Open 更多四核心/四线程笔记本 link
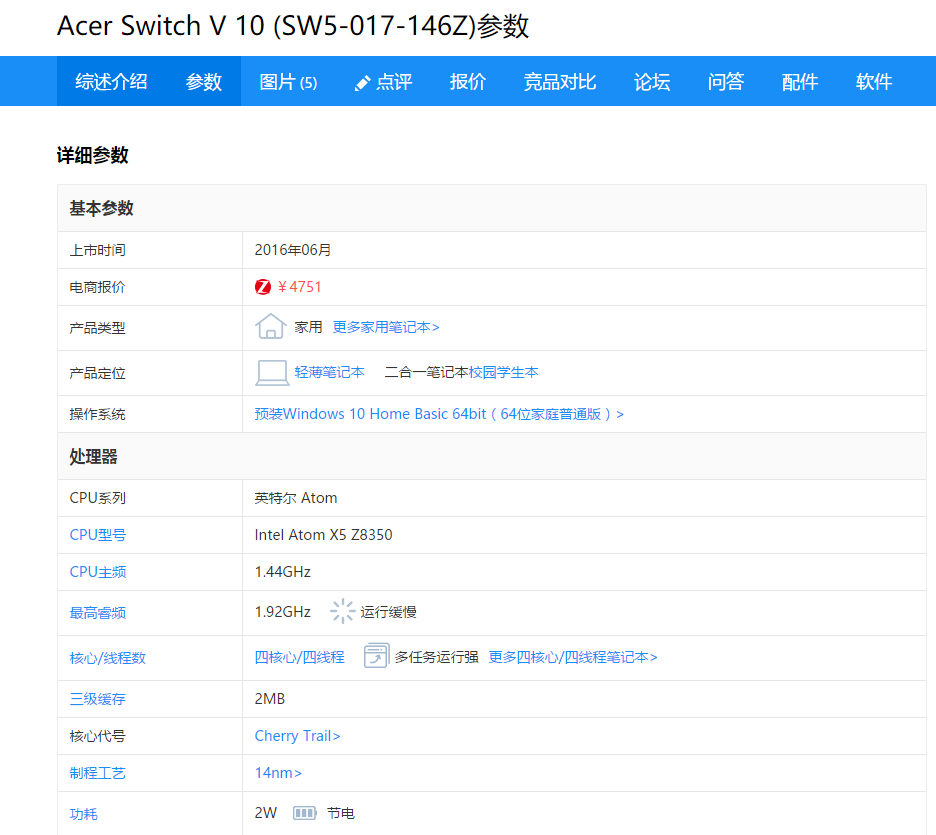The height and width of the screenshot is (835, 936). [573, 657]
